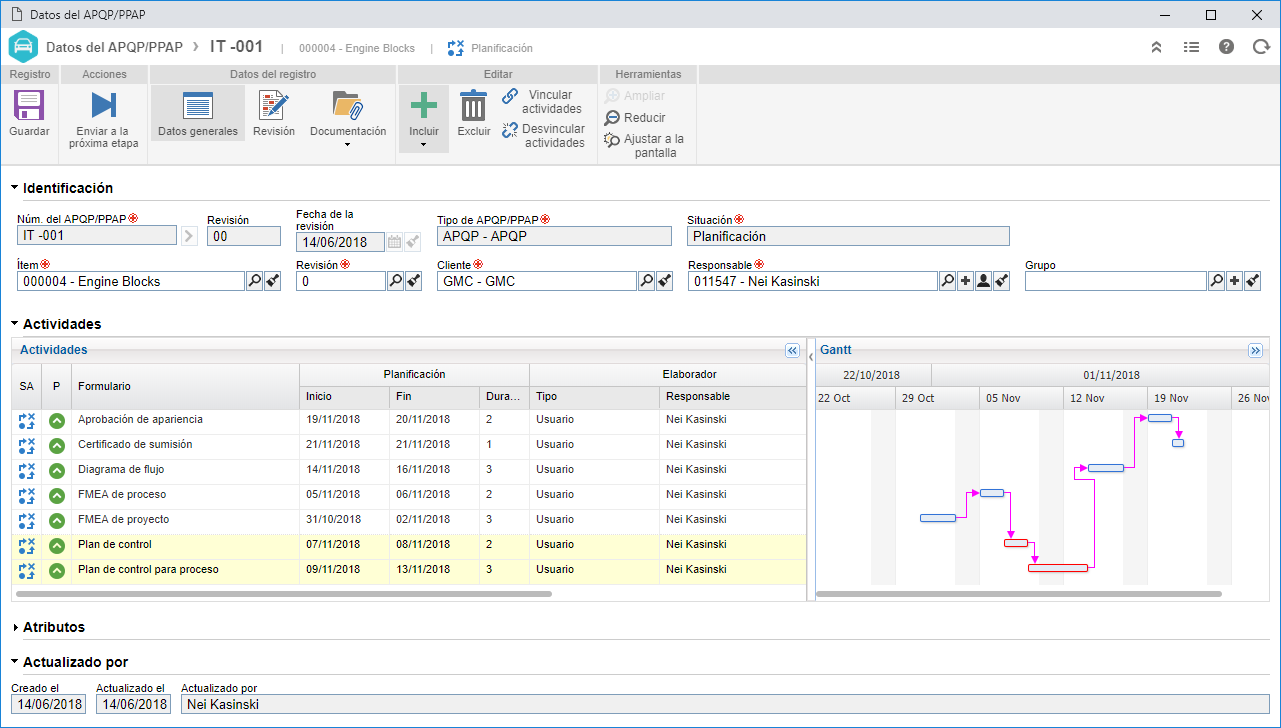Click the Dura... column header

click(504, 397)
